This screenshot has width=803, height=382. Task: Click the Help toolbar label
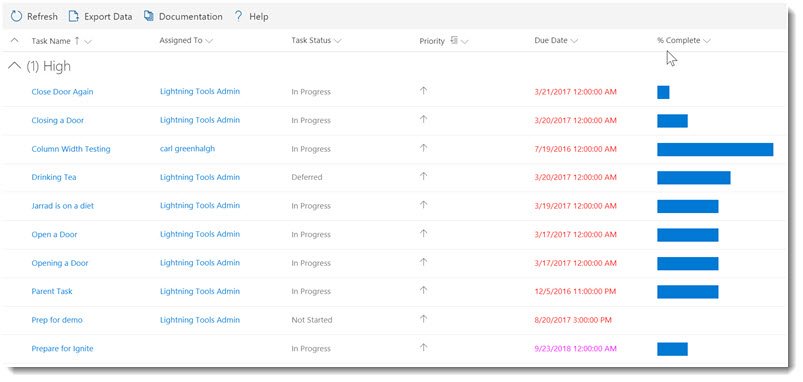tap(259, 17)
